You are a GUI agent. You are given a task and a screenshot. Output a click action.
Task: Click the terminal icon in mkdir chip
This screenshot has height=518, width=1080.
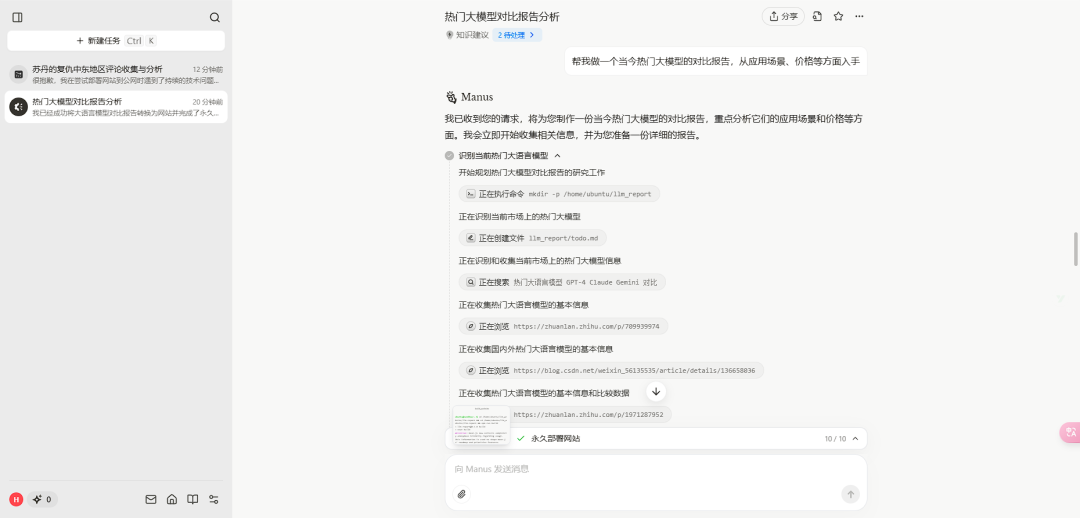[x=471, y=194]
